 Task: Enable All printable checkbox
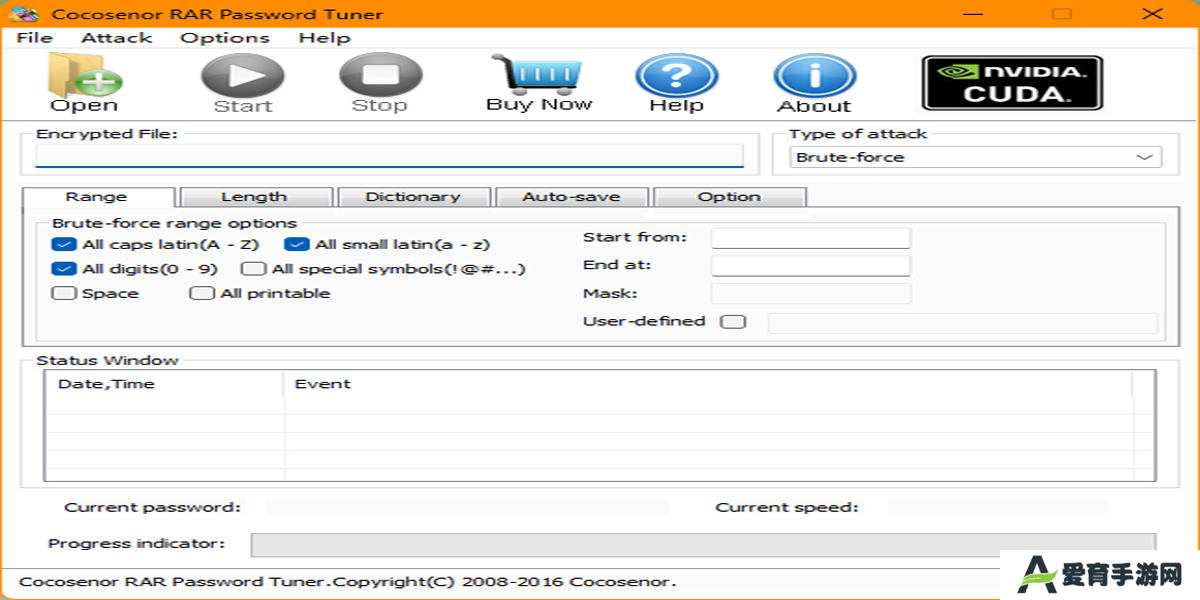pos(202,293)
